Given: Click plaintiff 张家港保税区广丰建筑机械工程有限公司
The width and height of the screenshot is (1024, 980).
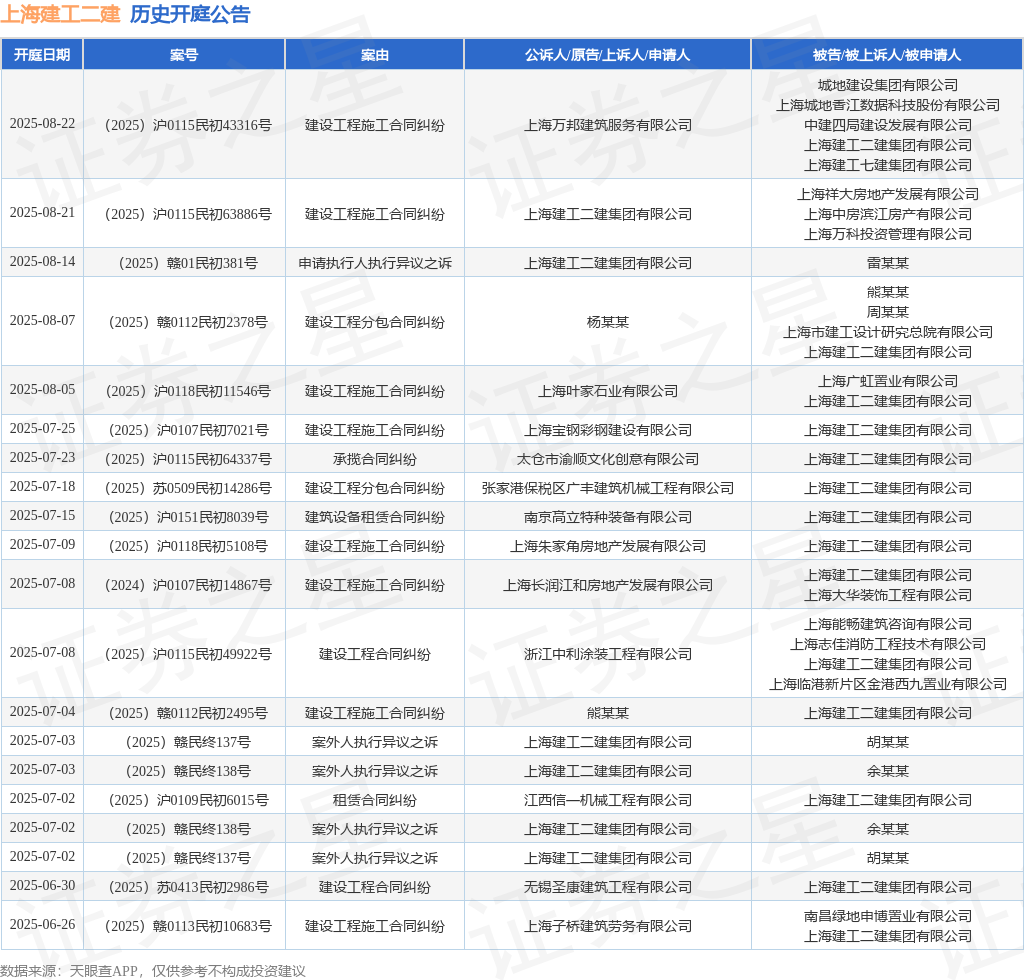Looking at the screenshot, I should [607, 488].
